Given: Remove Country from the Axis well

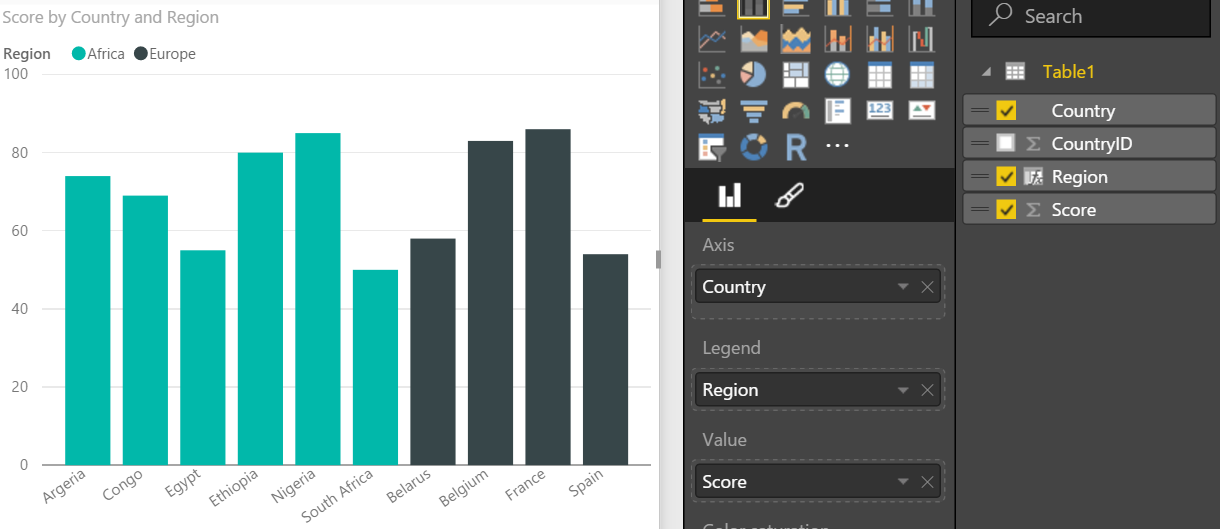Looking at the screenshot, I should pos(927,287).
